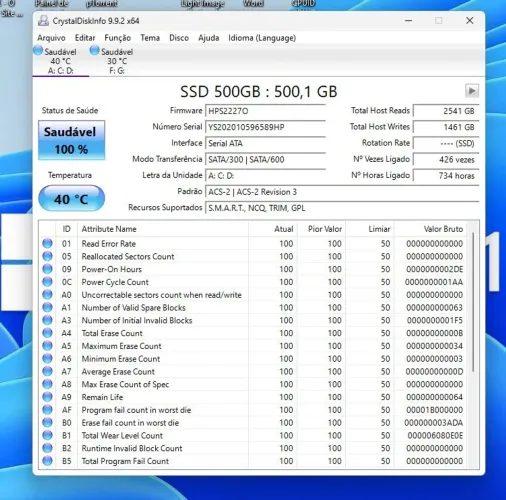The height and width of the screenshot is (500, 506).
Task: Click status orb of Number of Initial Invalid Blocks
Action: click(47, 320)
